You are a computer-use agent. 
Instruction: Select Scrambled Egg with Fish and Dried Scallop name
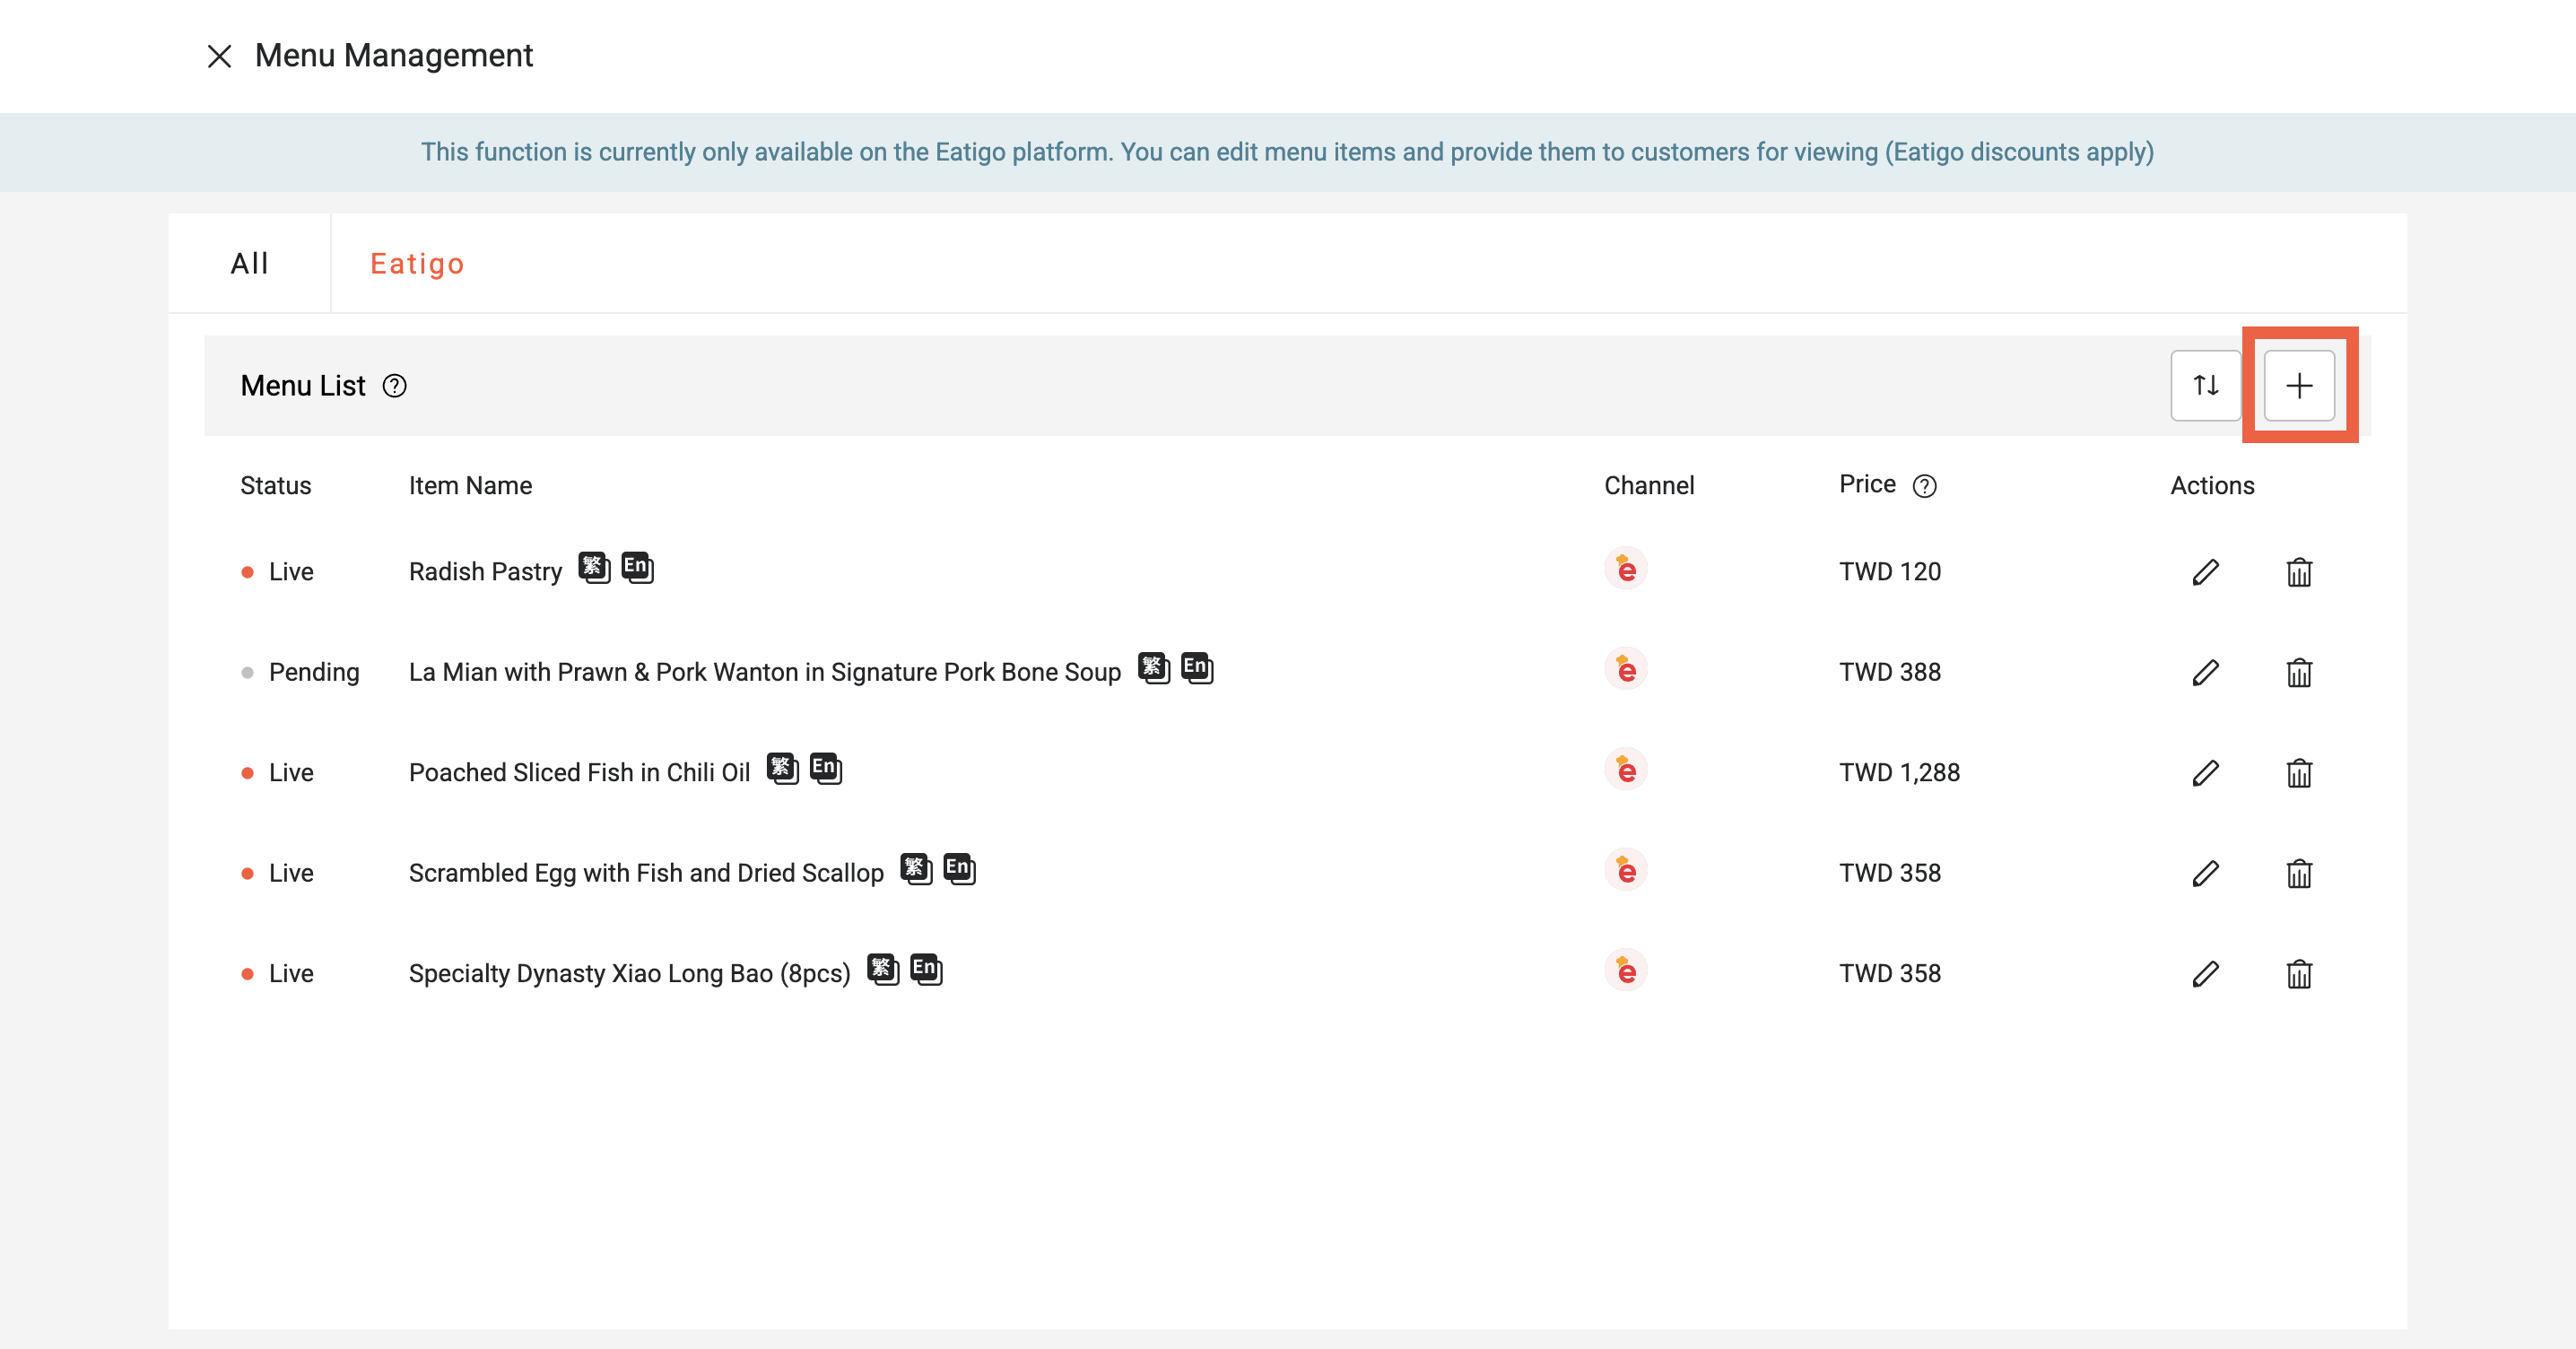[x=646, y=873]
